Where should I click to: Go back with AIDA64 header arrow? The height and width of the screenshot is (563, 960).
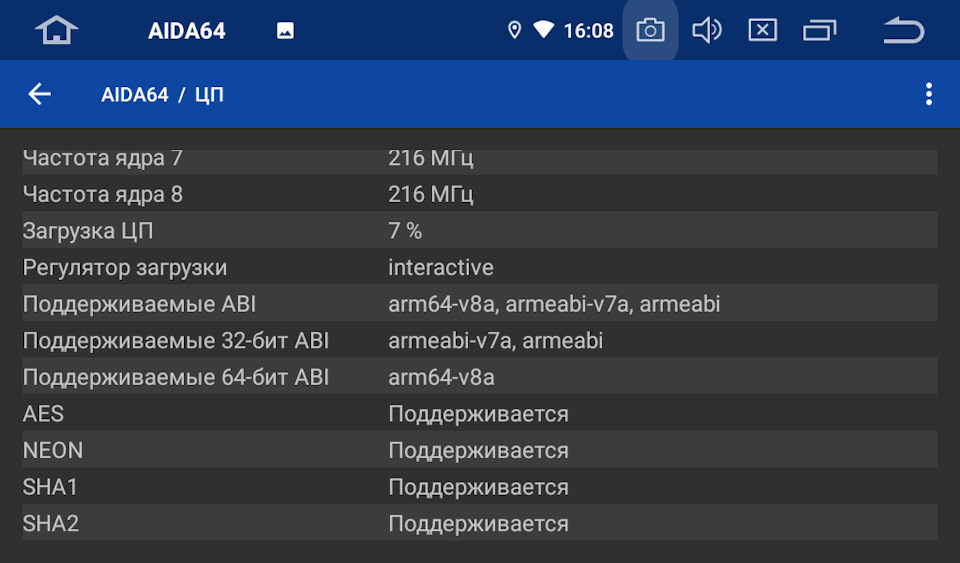(39, 94)
